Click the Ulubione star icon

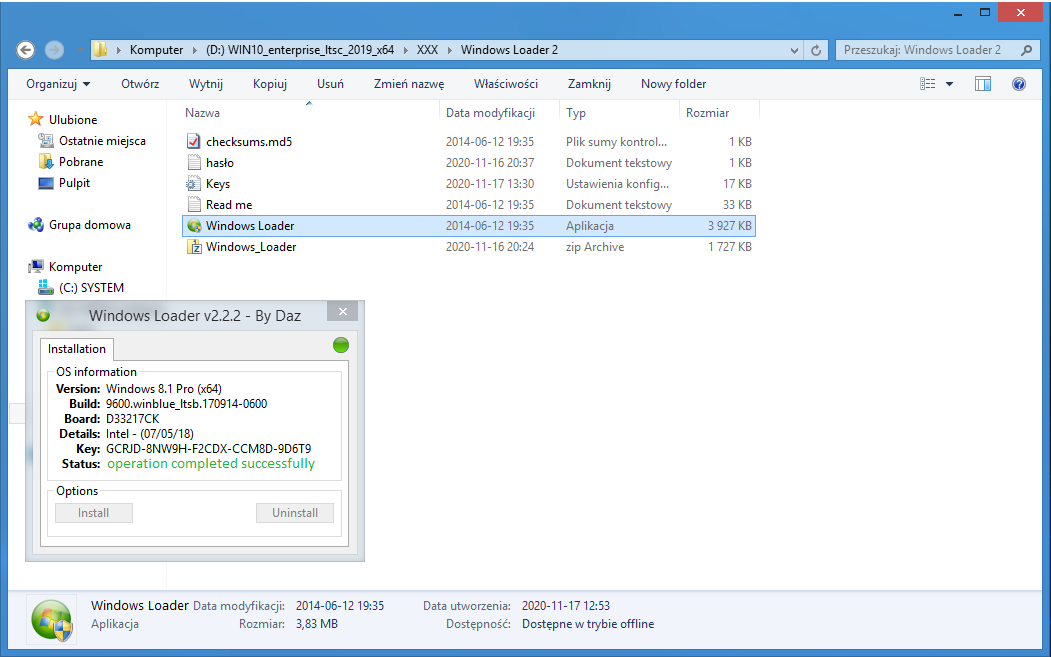pyautogui.click(x=36, y=119)
